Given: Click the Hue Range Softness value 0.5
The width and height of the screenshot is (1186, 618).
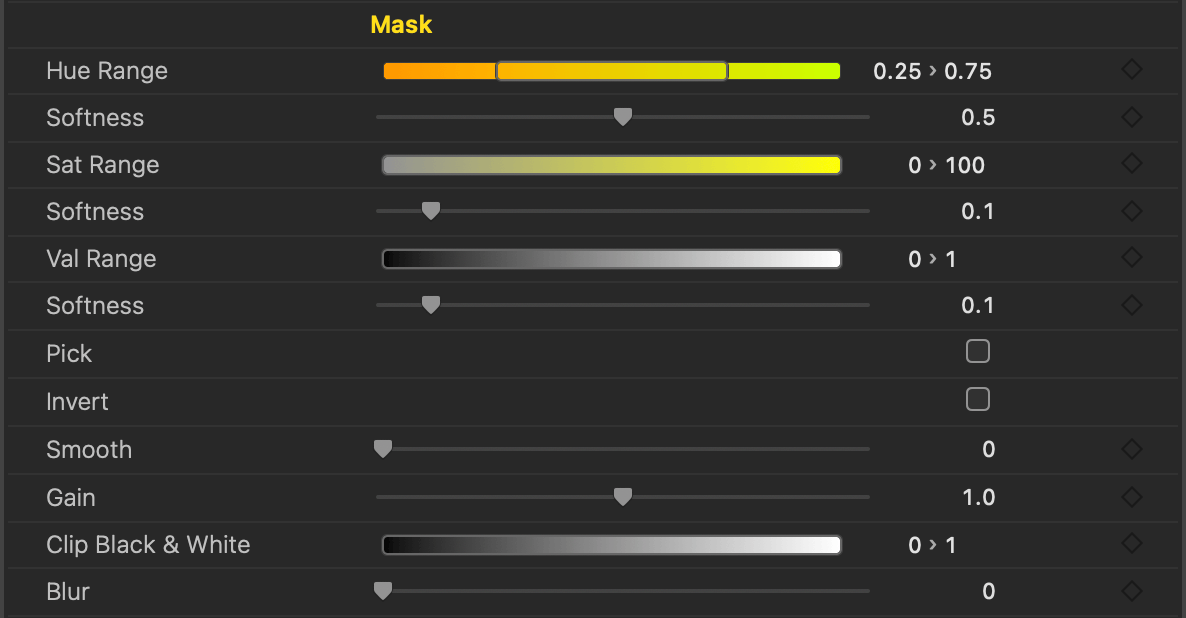Looking at the screenshot, I should point(977,117).
